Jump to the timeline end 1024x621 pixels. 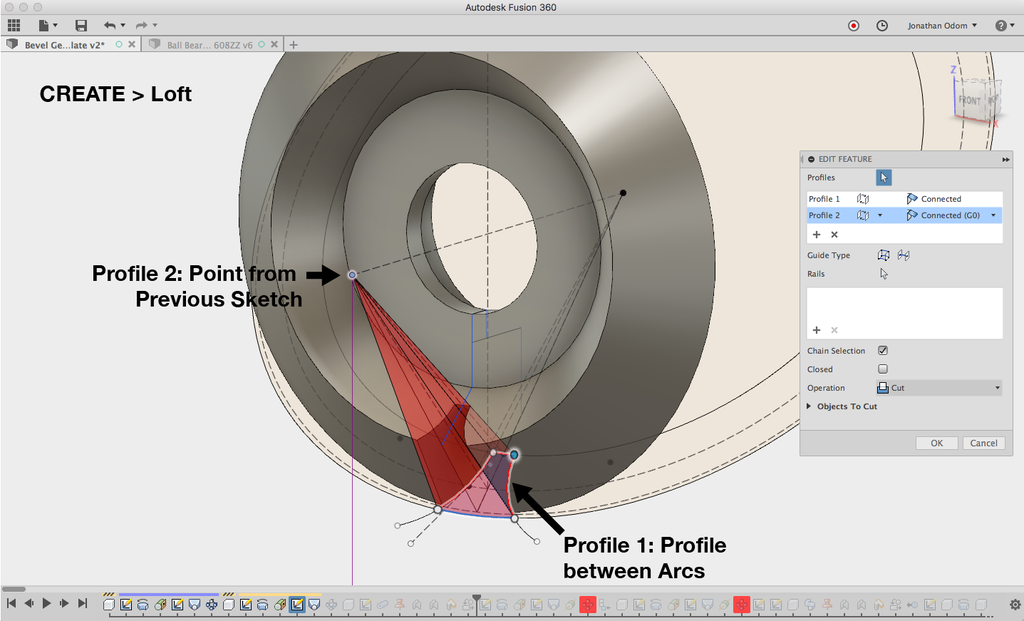point(82,603)
